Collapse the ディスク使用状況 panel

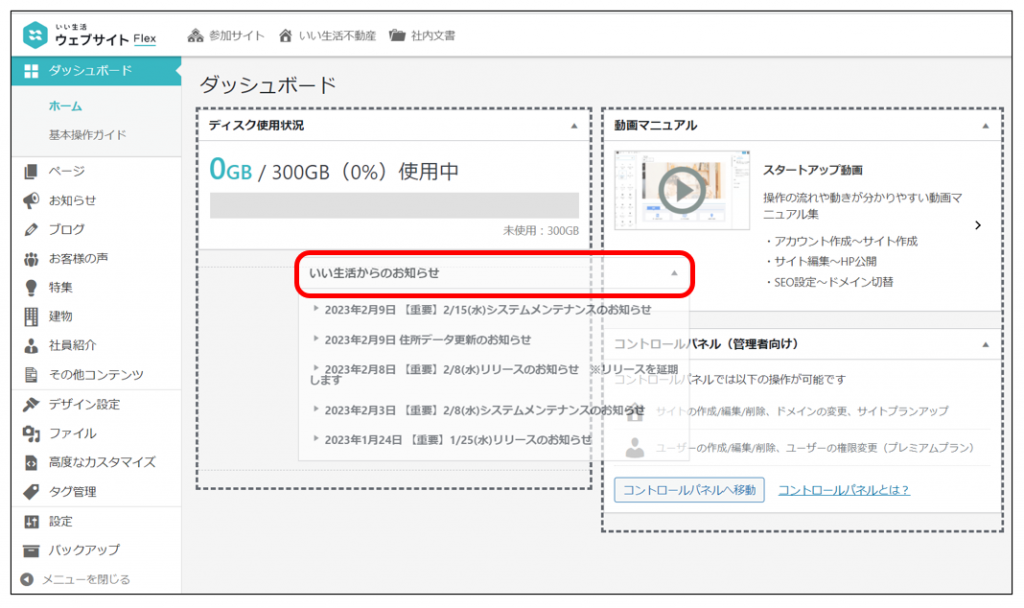coord(574,126)
